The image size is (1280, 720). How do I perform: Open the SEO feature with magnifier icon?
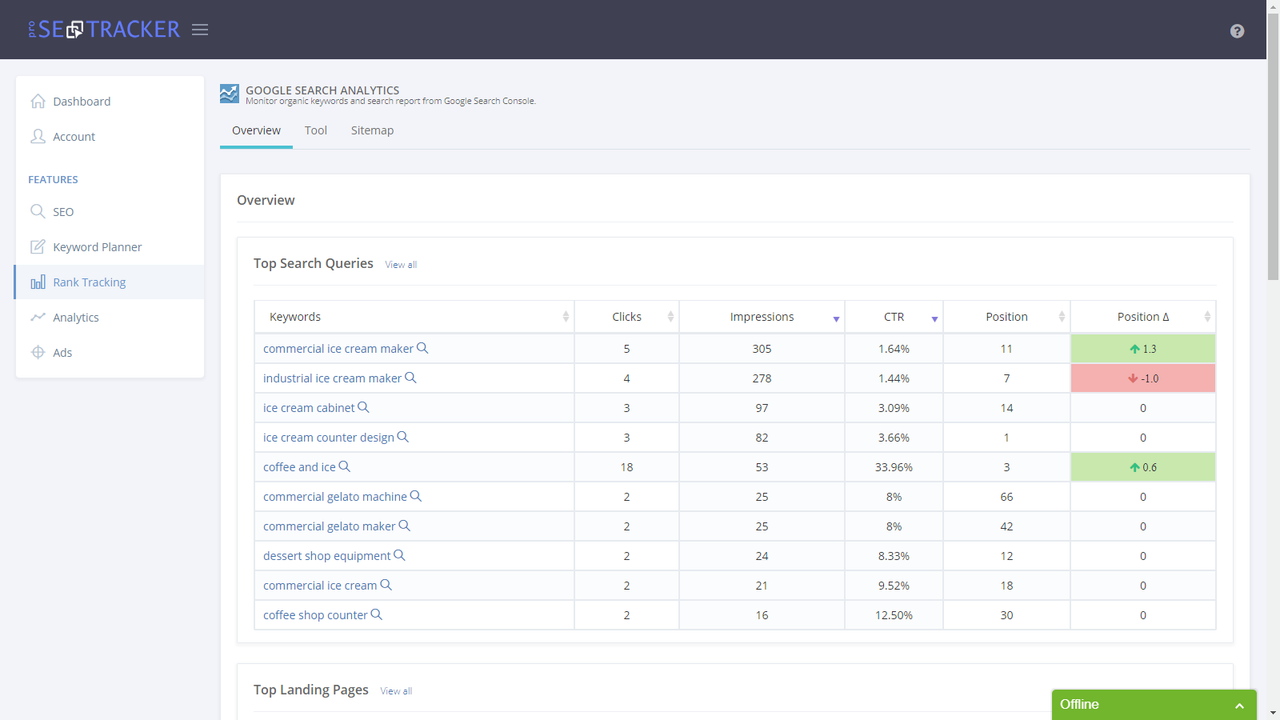[x=38, y=211]
